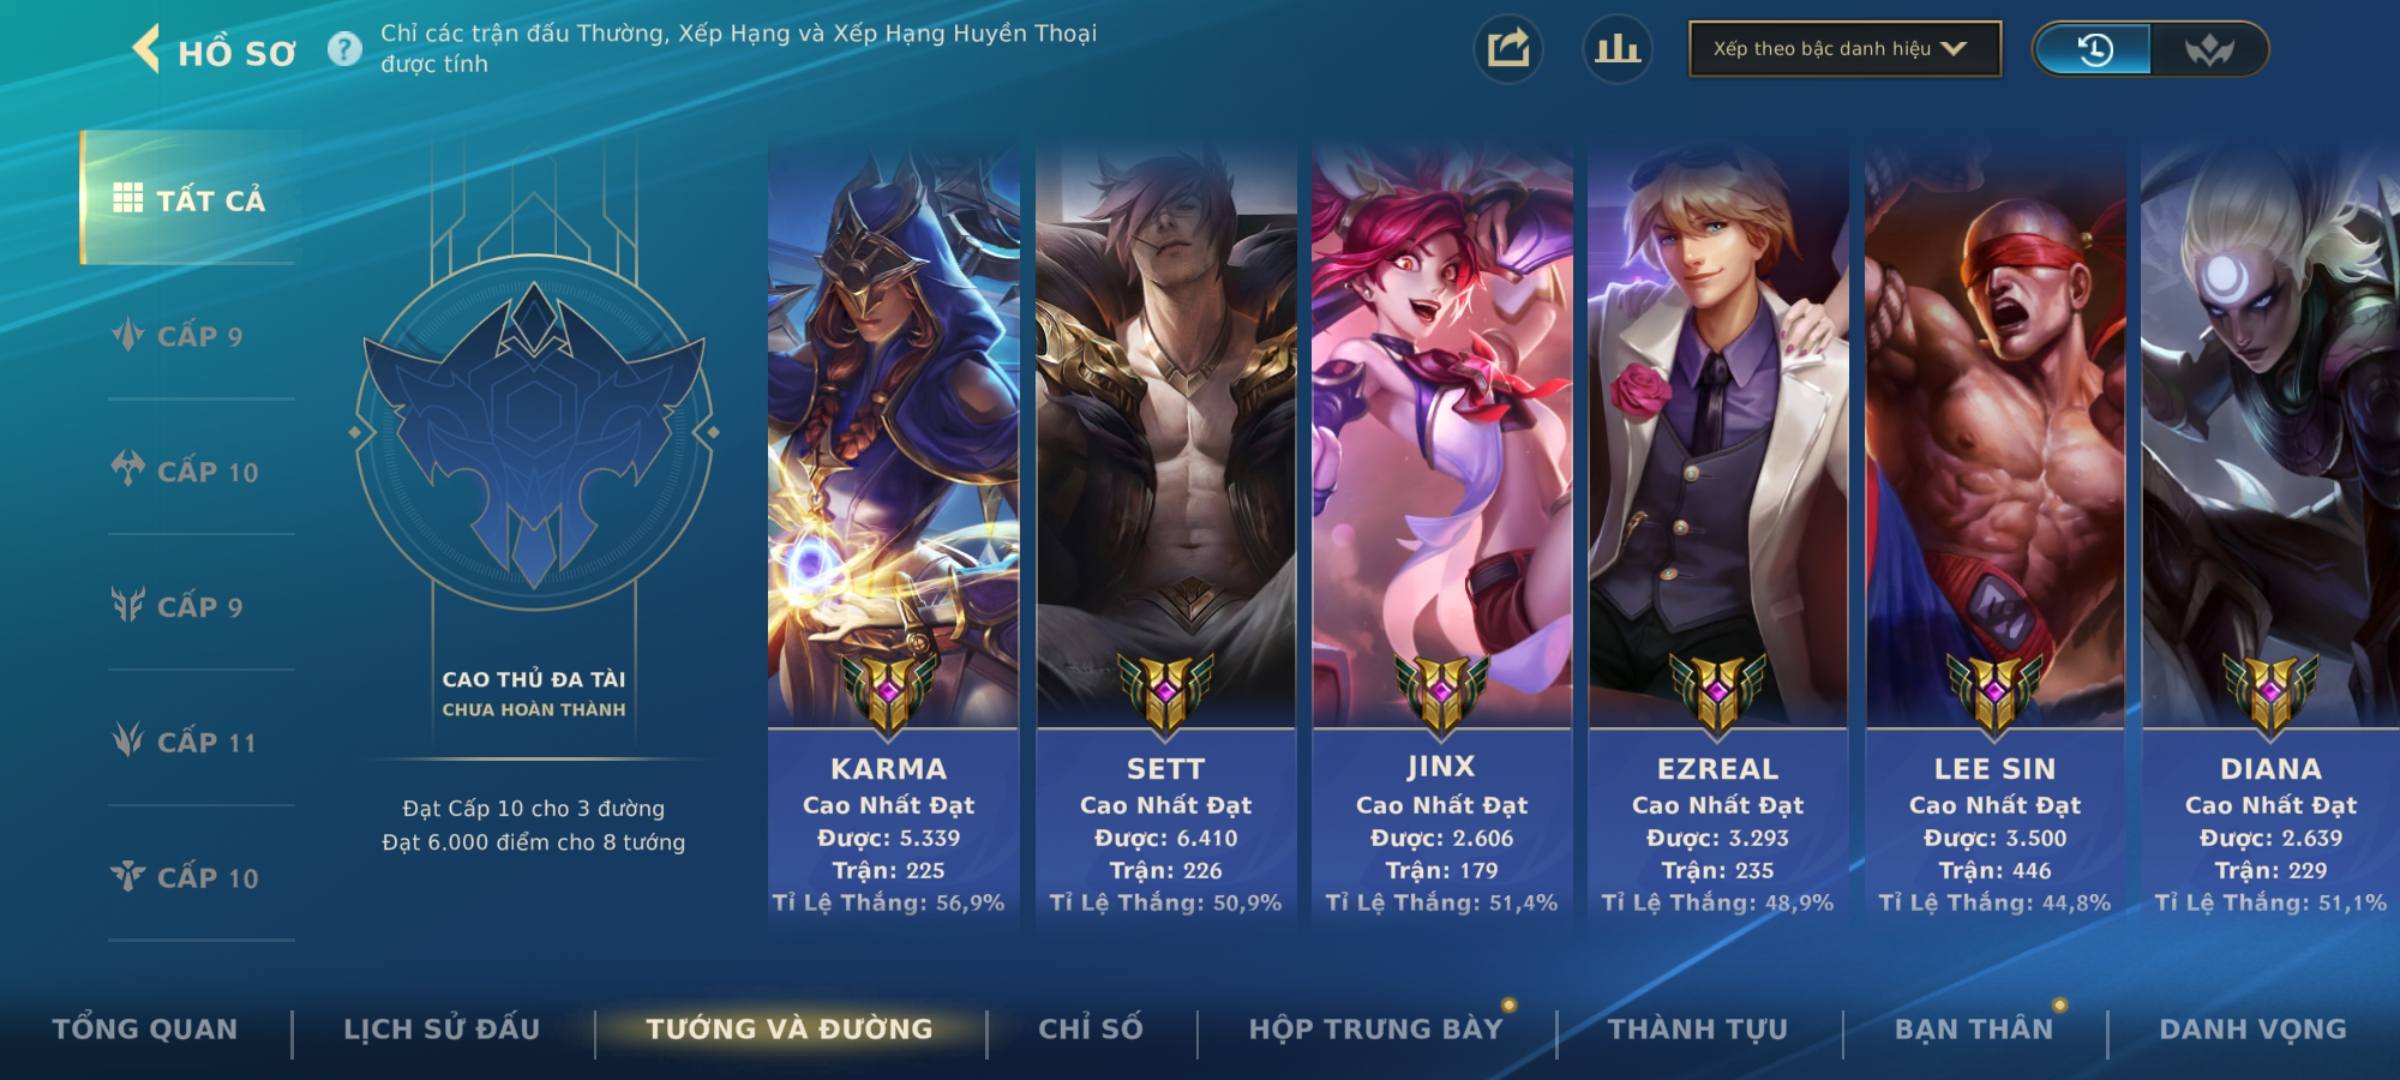2400x1080 pixels.
Task: Open the question mark help icon
Action: click(345, 48)
